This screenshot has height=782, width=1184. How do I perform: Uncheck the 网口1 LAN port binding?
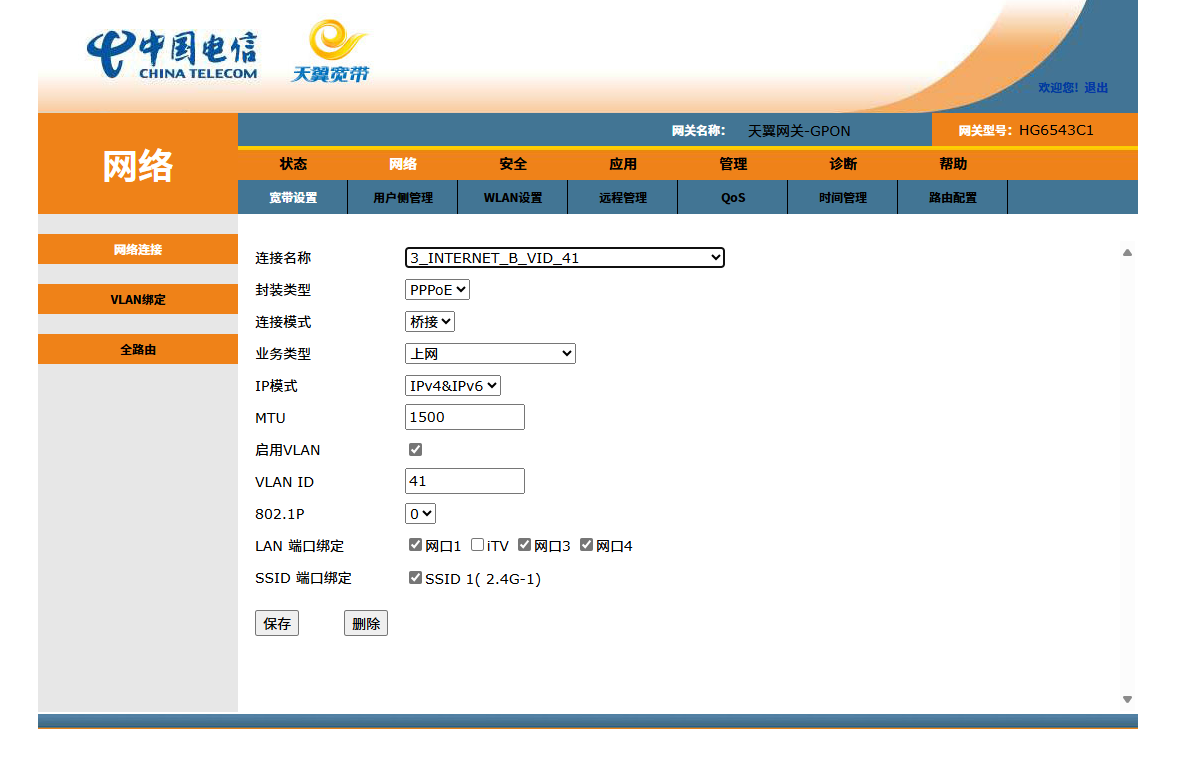pos(415,545)
